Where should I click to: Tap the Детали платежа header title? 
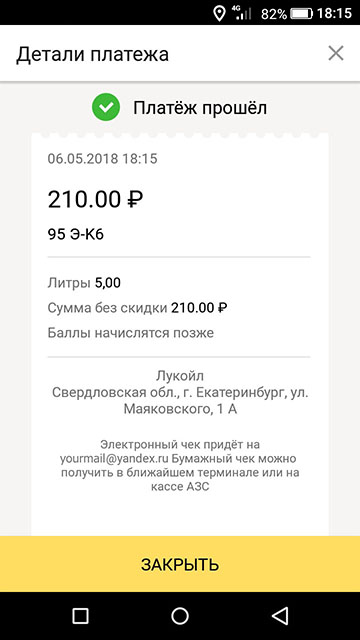tap(92, 54)
